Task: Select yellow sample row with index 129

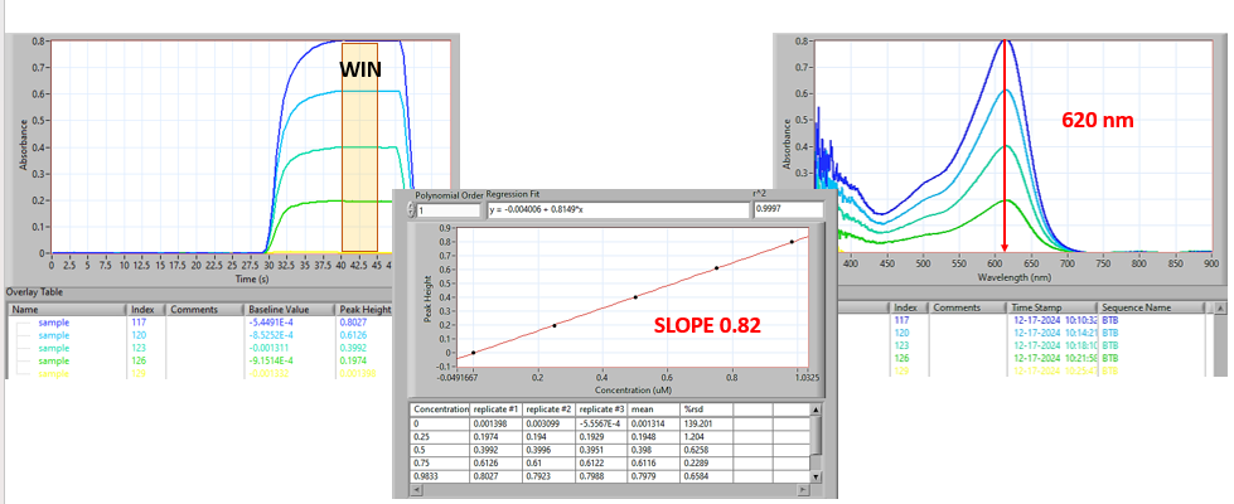Action: tap(55, 373)
